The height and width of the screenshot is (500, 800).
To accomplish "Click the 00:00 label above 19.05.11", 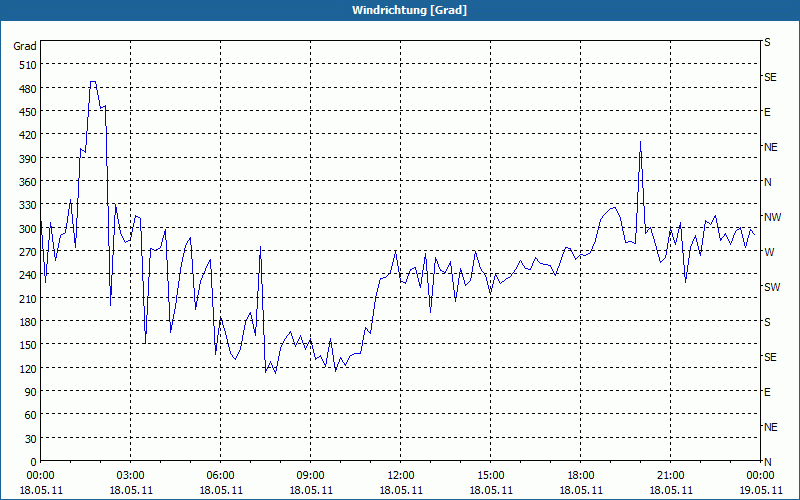I will point(760,476).
